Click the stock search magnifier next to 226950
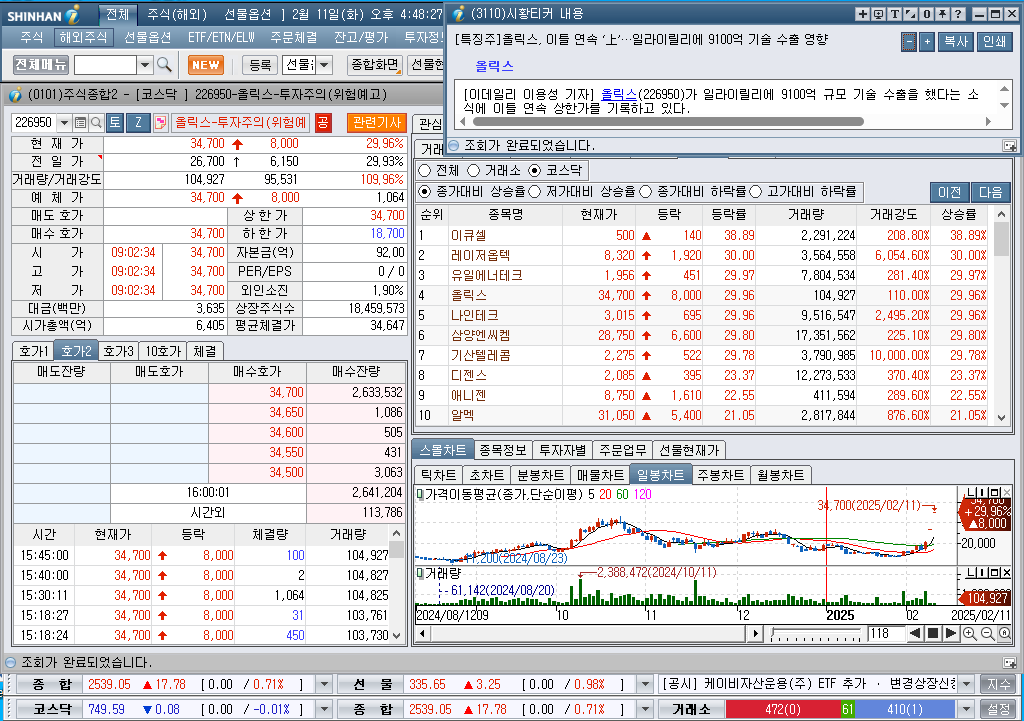Image resolution: width=1024 pixels, height=721 pixels. click(96, 123)
